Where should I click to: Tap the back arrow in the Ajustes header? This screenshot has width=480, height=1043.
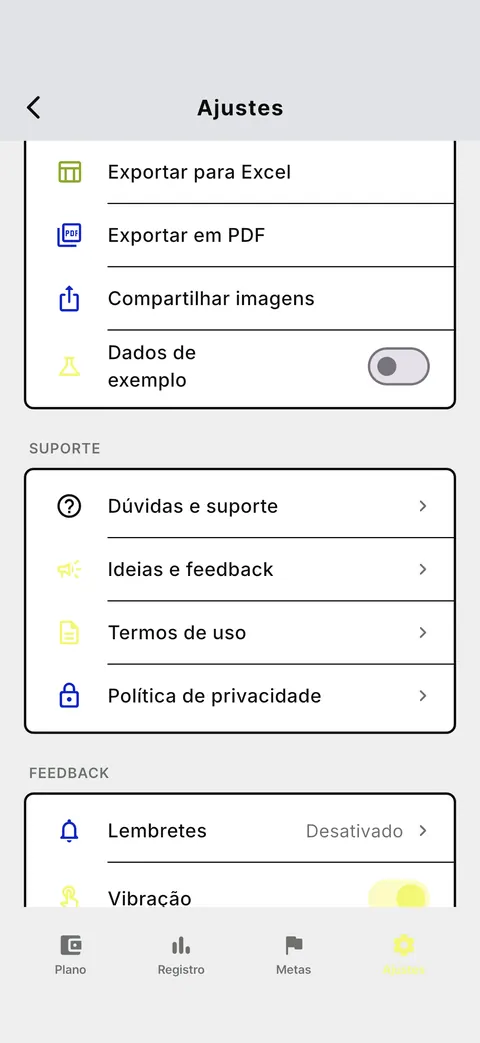[34, 107]
